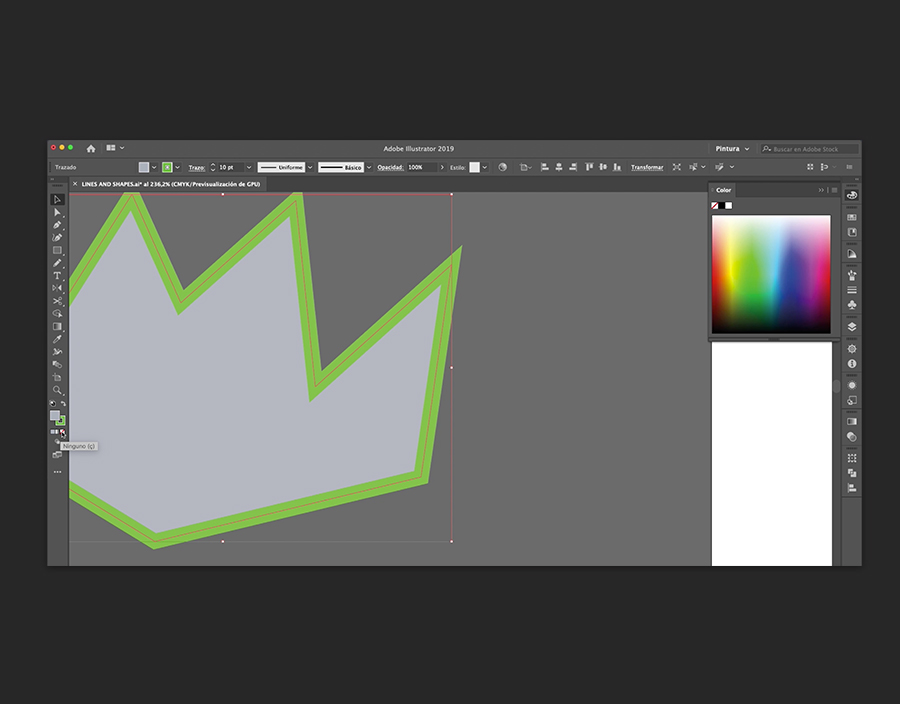Align objects to vertical top
Image resolution: width=900 pixels, height=704 pixels.
point(589,167)
